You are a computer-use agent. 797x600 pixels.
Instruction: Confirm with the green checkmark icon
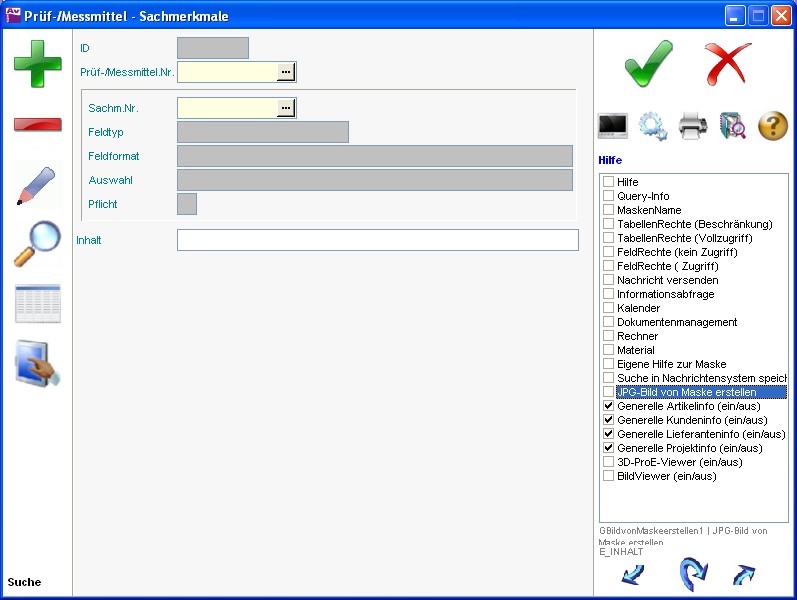(x=648, y=64)
